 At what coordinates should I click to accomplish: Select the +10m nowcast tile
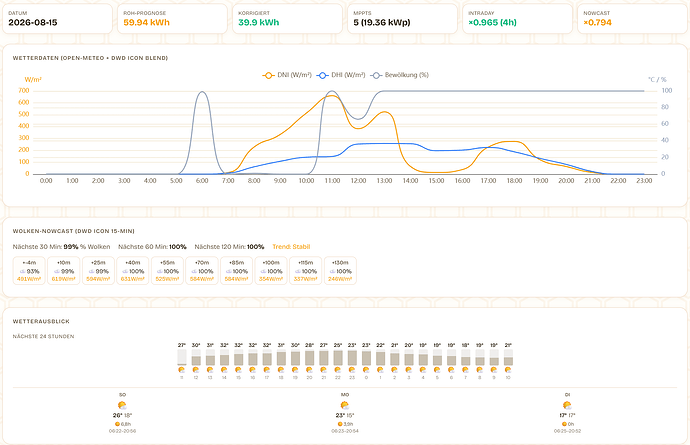[x=64, y=271]
